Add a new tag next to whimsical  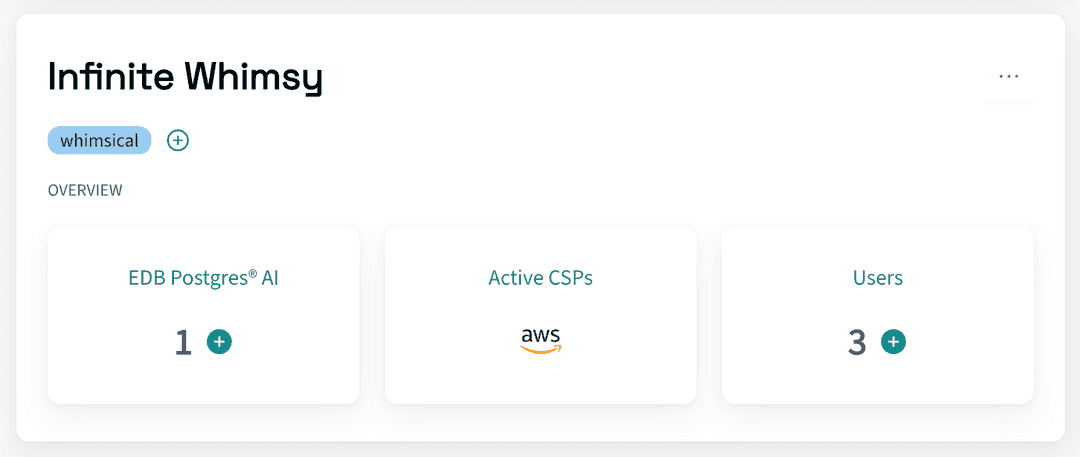coord(178,141)
